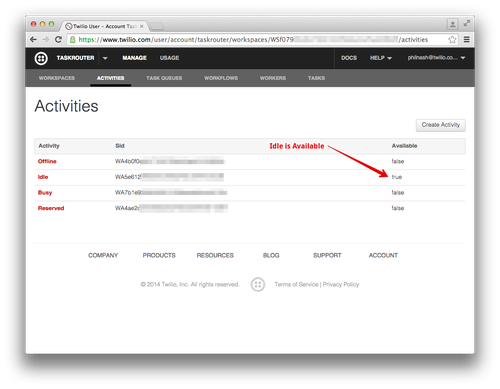This screenshot has width=500, height=389.
Task: Click the Available column header
Action: 404,146
